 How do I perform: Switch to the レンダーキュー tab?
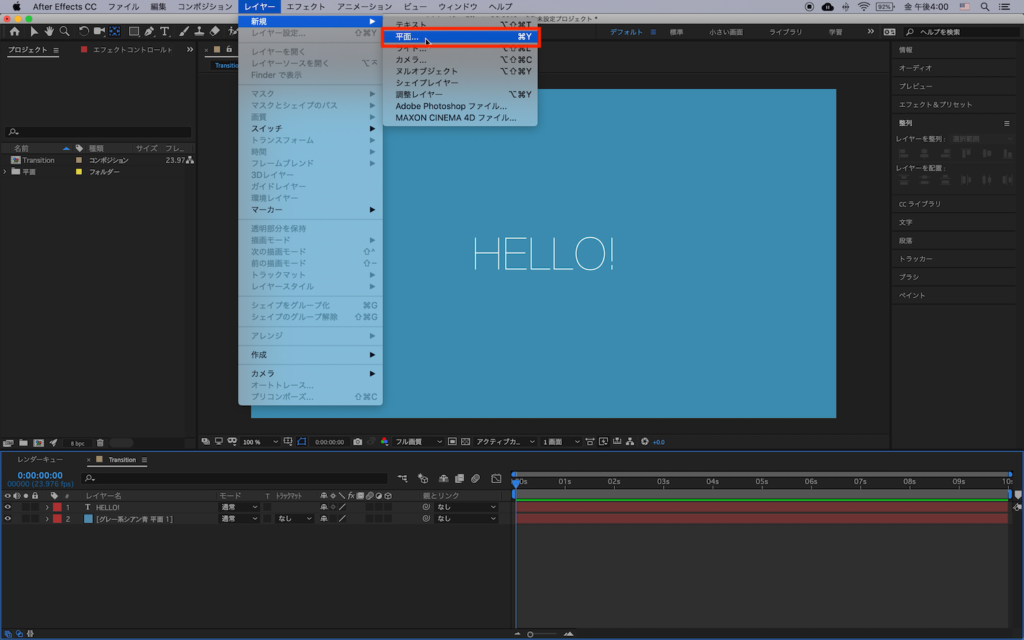click(40, 459)
